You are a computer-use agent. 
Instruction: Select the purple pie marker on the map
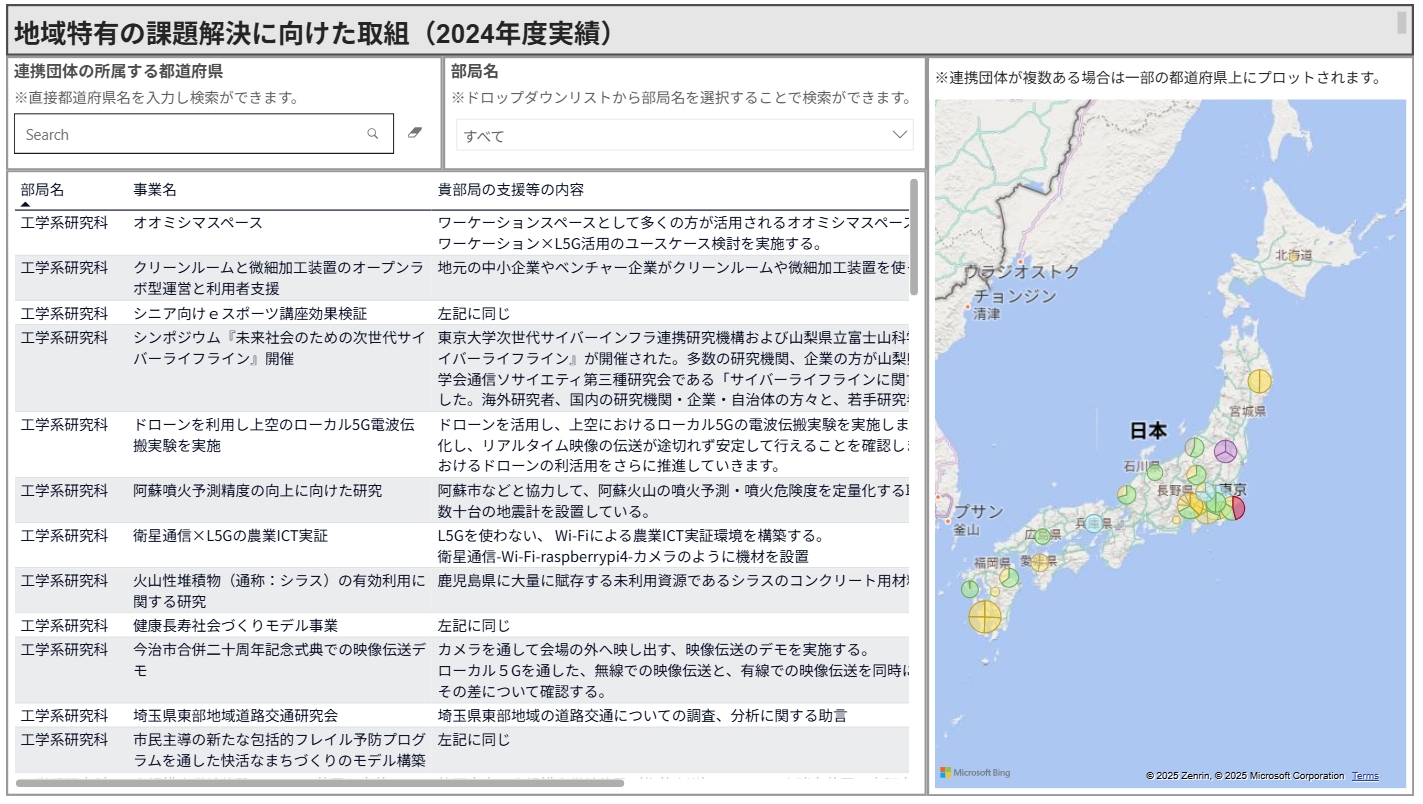[x=1225, y=451]
